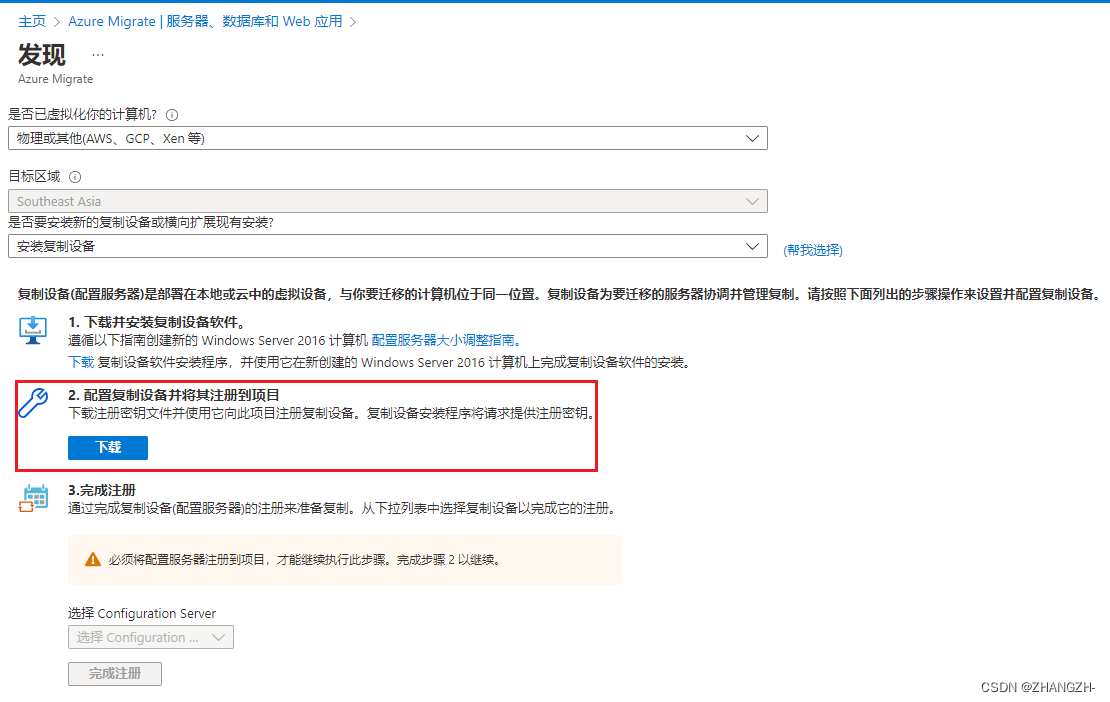Click the wrench icon for step 2
This screenshot has width=1110, height=702.
coord(33,403)
